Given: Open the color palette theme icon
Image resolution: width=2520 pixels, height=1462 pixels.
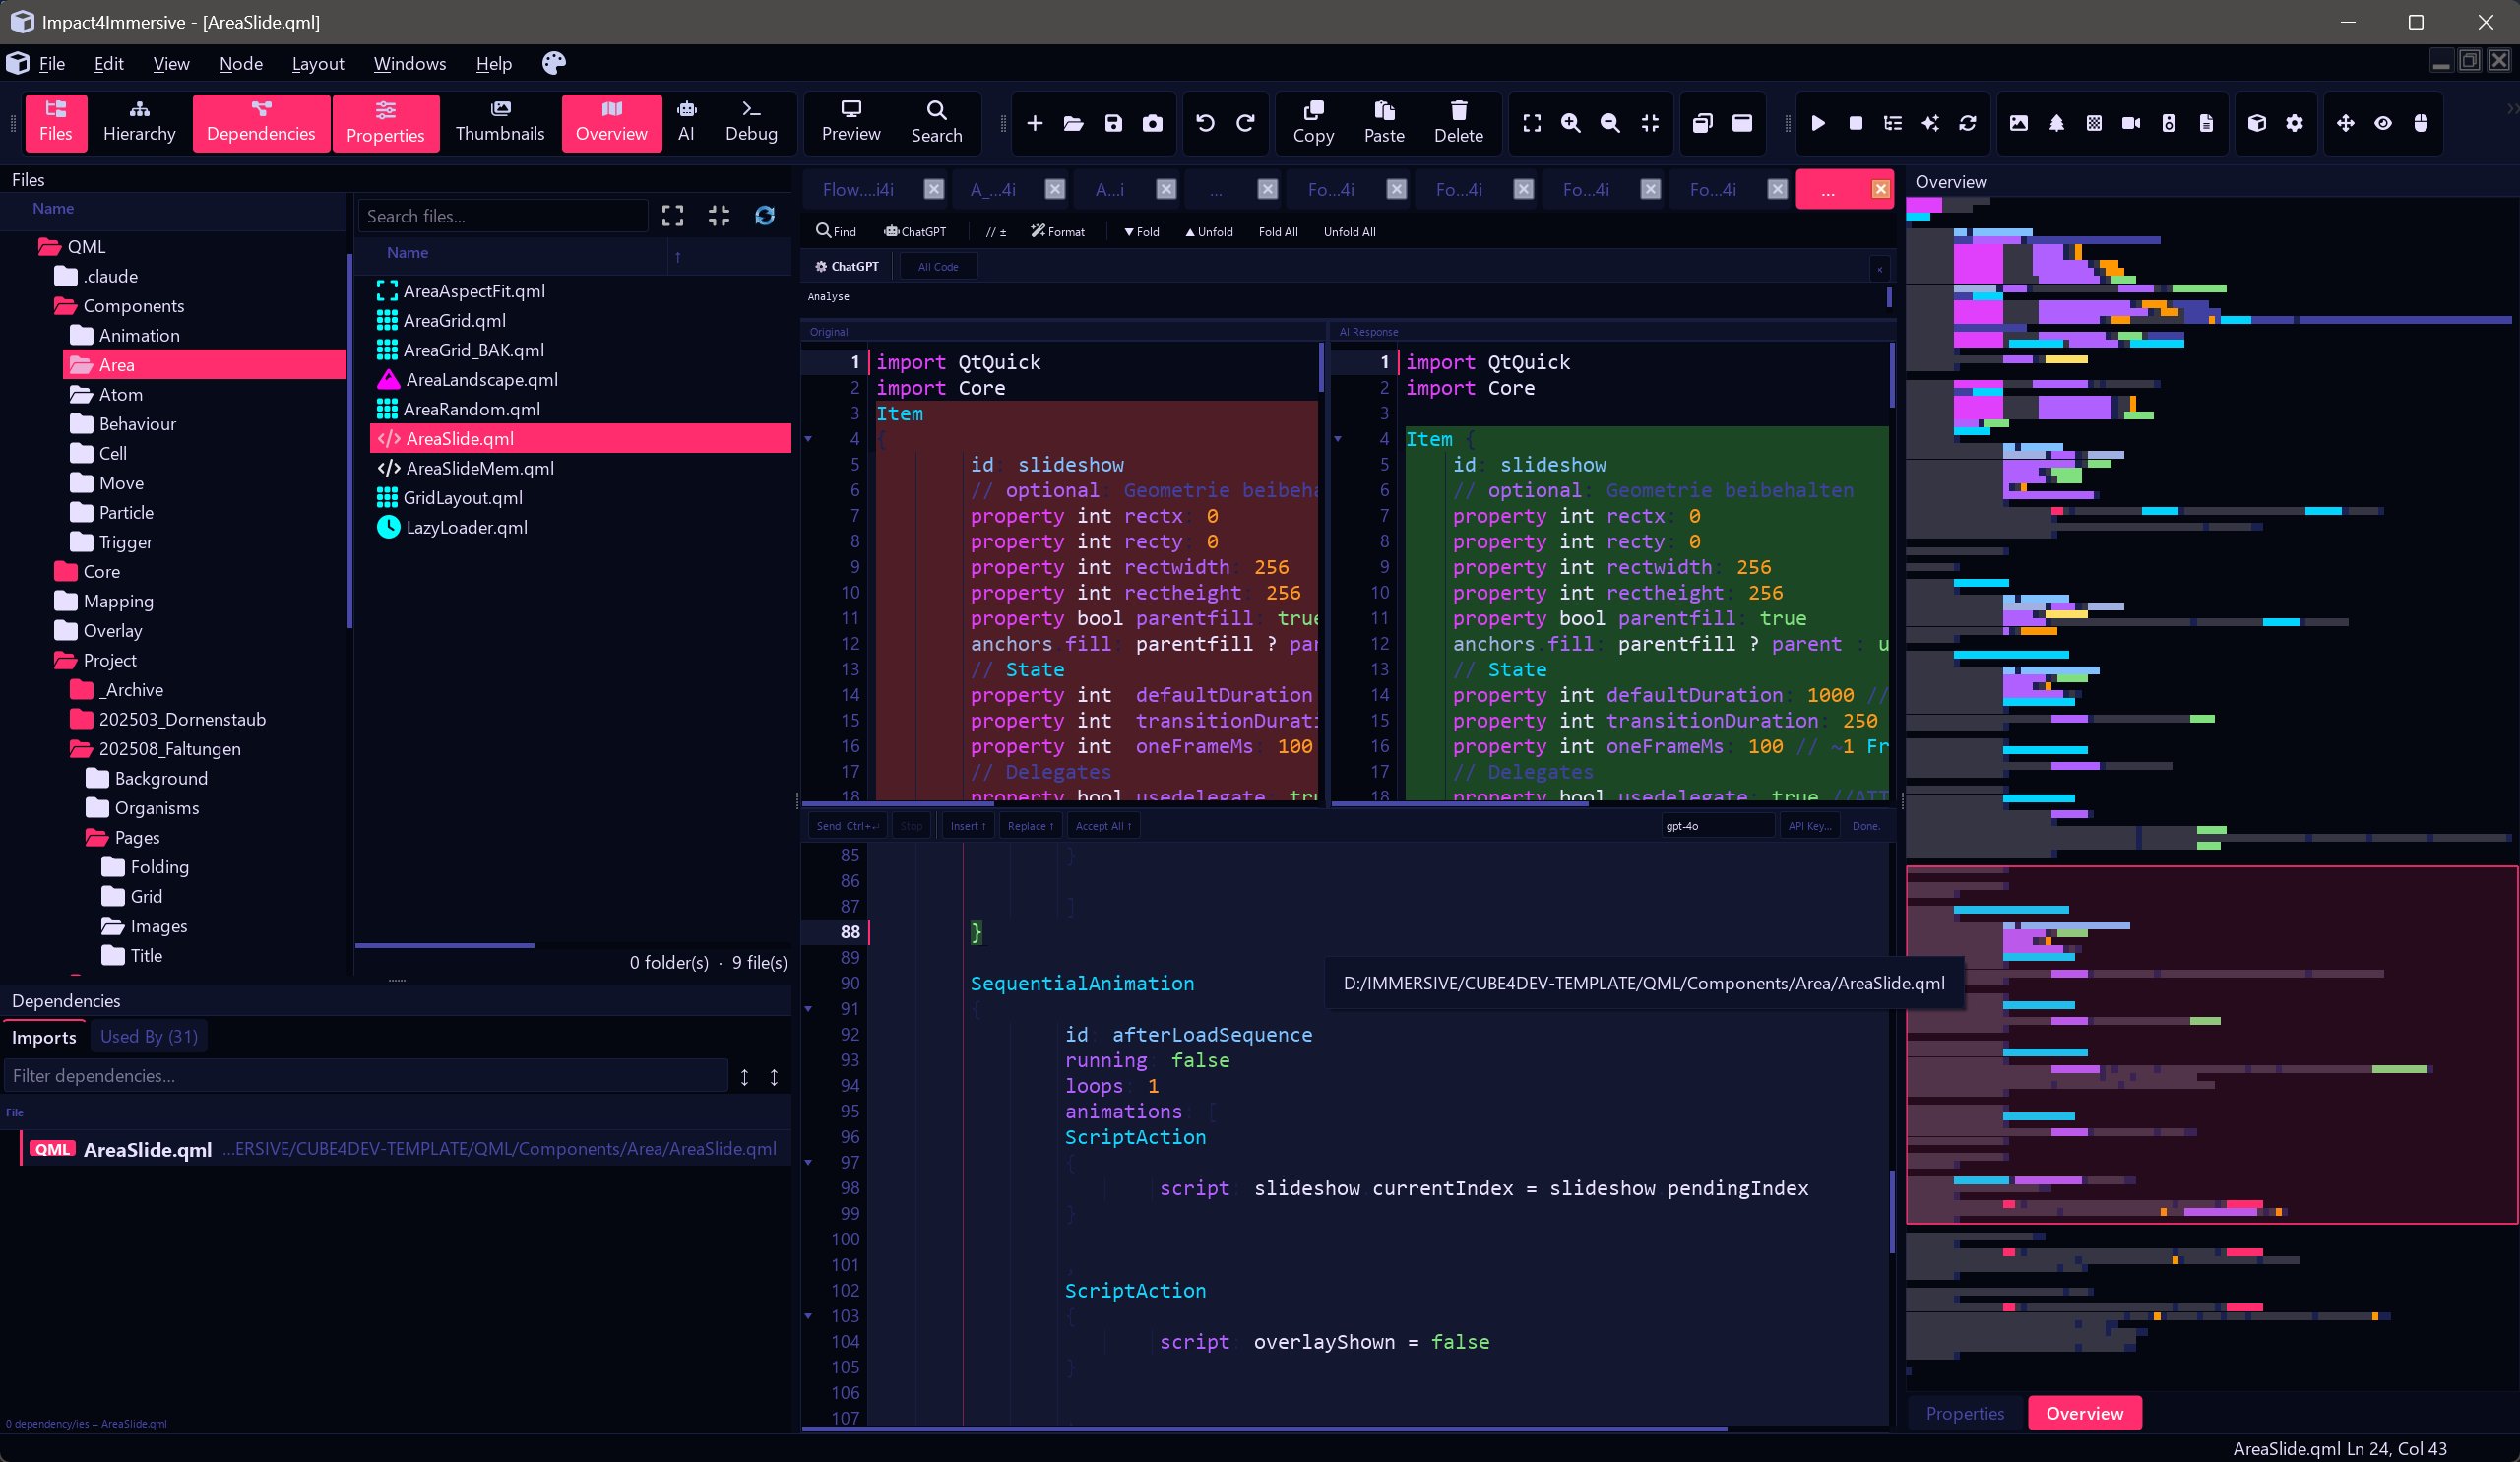Looking at the screenshot, I should pos(553,63).
